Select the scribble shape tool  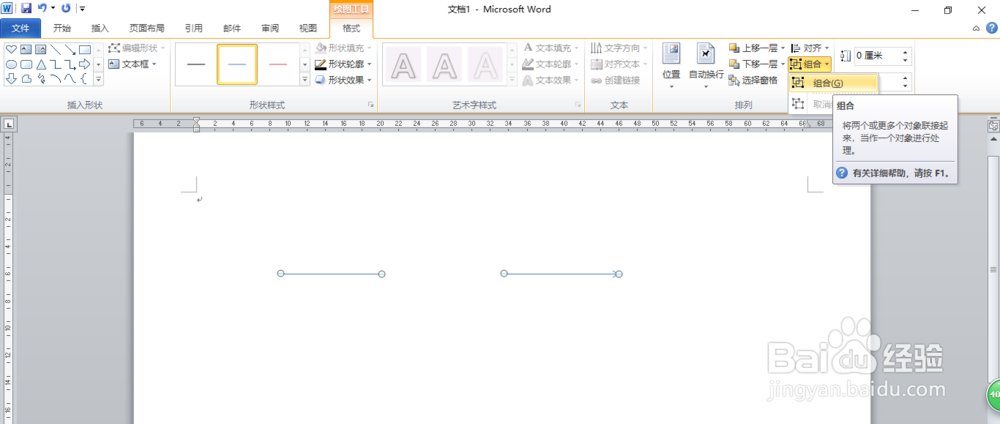[x=41, y=79]
